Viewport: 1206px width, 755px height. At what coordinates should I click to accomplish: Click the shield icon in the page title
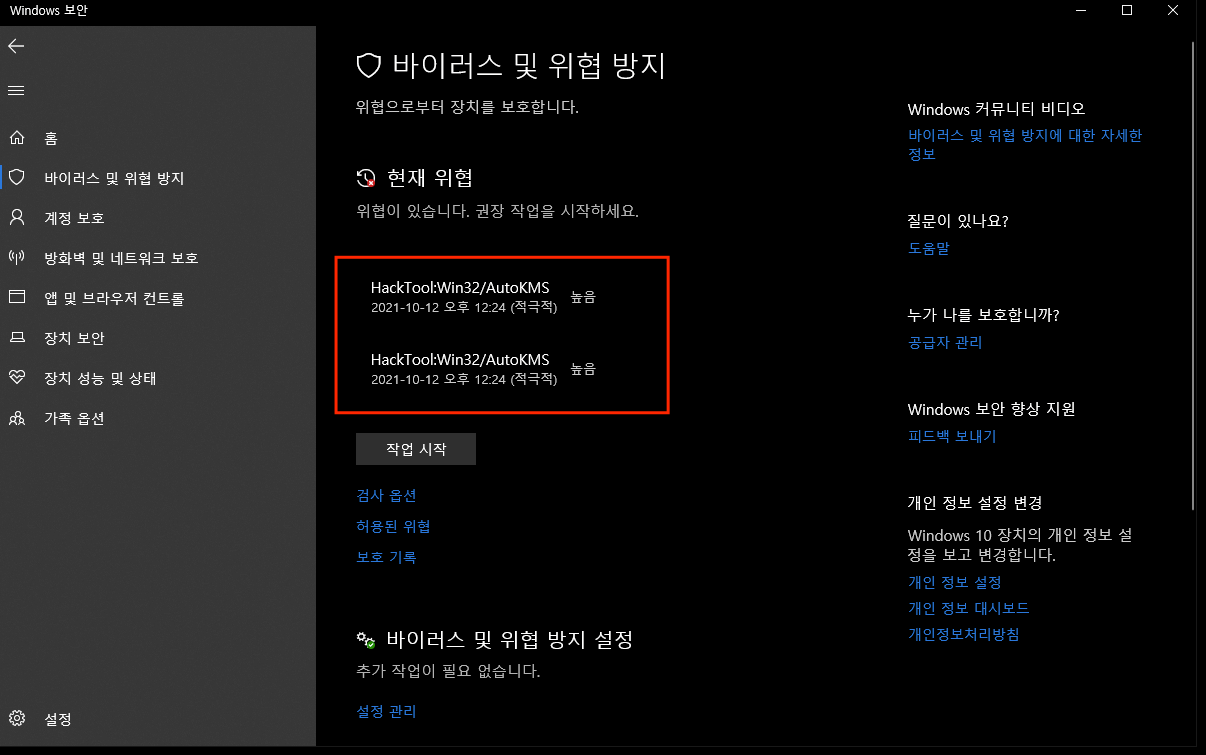point(370,67)
